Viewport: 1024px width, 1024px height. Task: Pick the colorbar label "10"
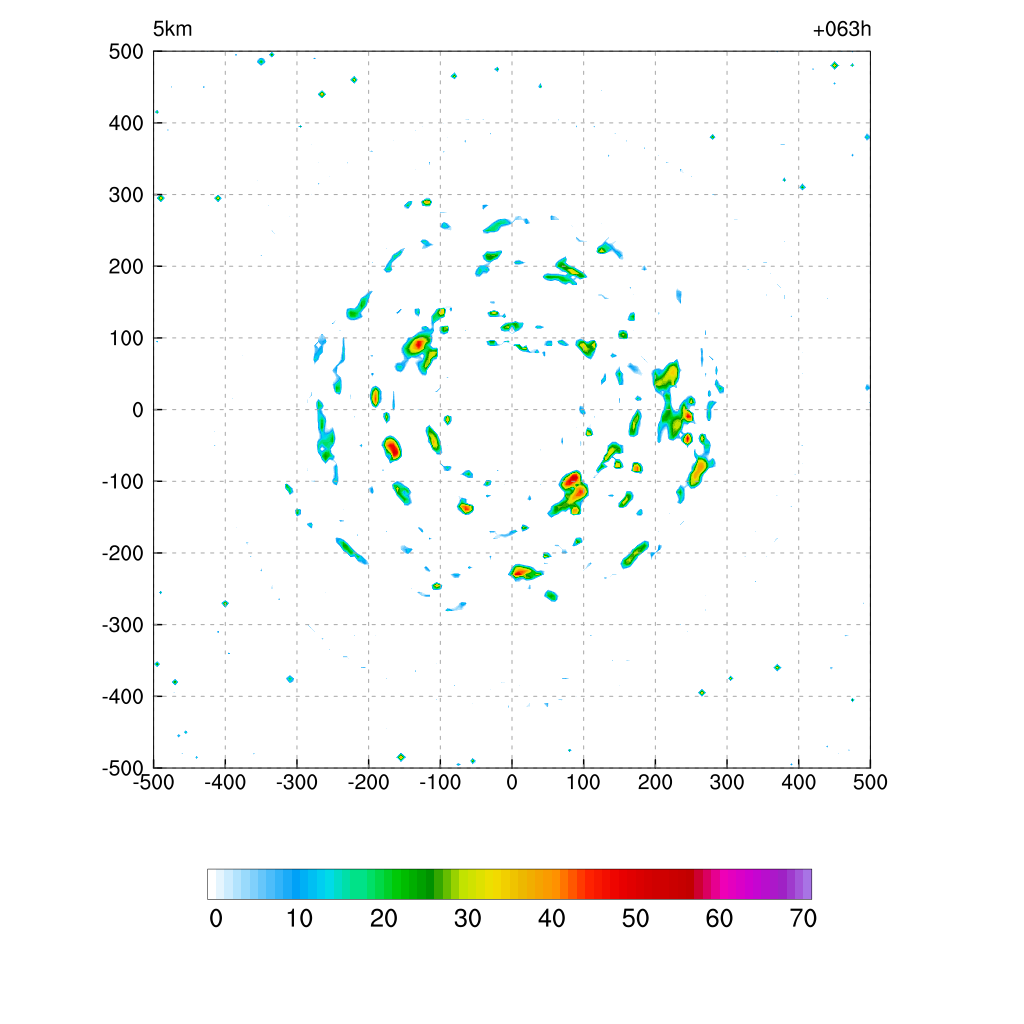click(299, 919)
